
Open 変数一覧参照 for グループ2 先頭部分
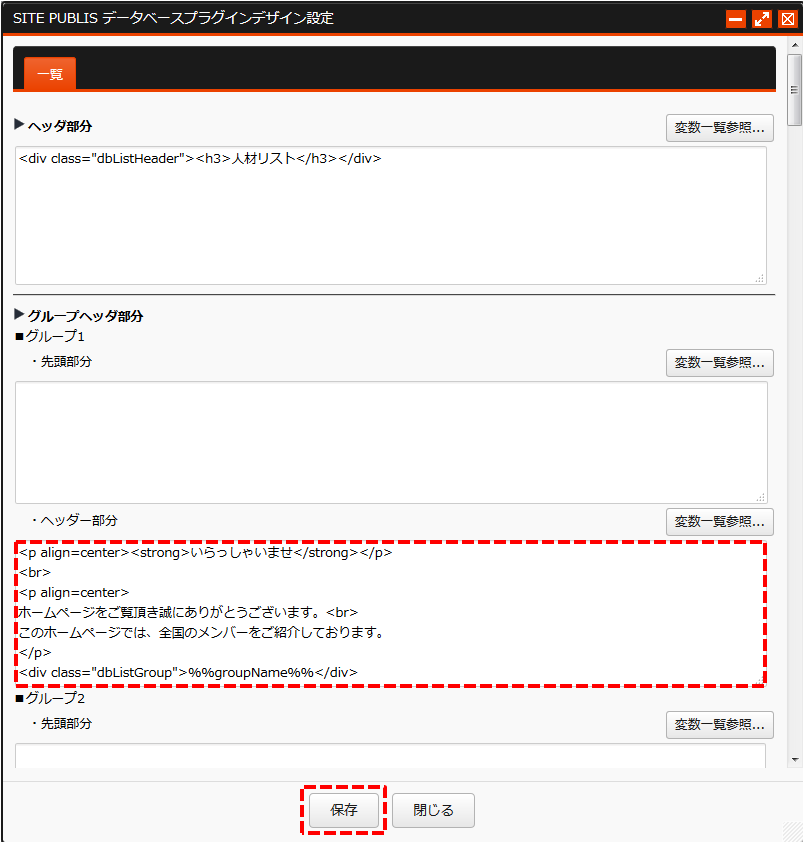point(720,725)
